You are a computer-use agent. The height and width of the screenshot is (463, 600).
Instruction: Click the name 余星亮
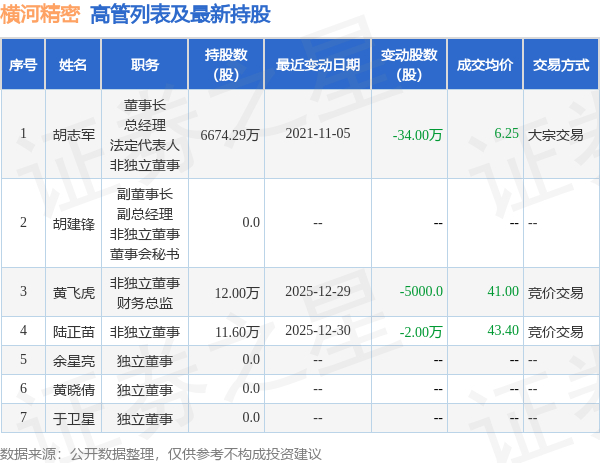click(73, 361)
